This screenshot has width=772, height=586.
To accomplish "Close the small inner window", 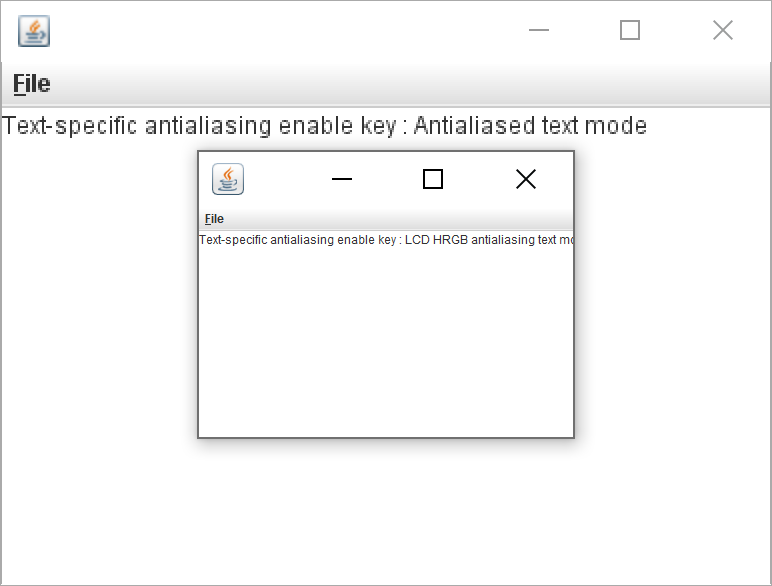I will pos(526,179).
